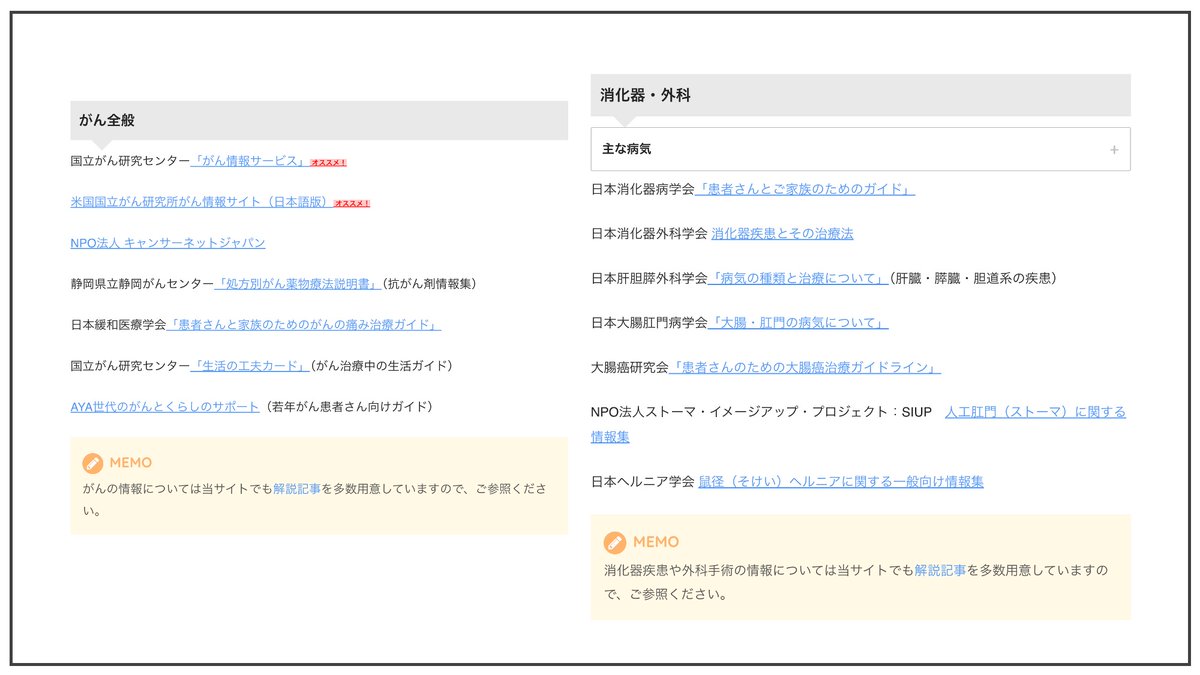This screenshot has width=1200, height=675.
Task: Open the 「生活の工夫カード」 link
Action: 250,365
